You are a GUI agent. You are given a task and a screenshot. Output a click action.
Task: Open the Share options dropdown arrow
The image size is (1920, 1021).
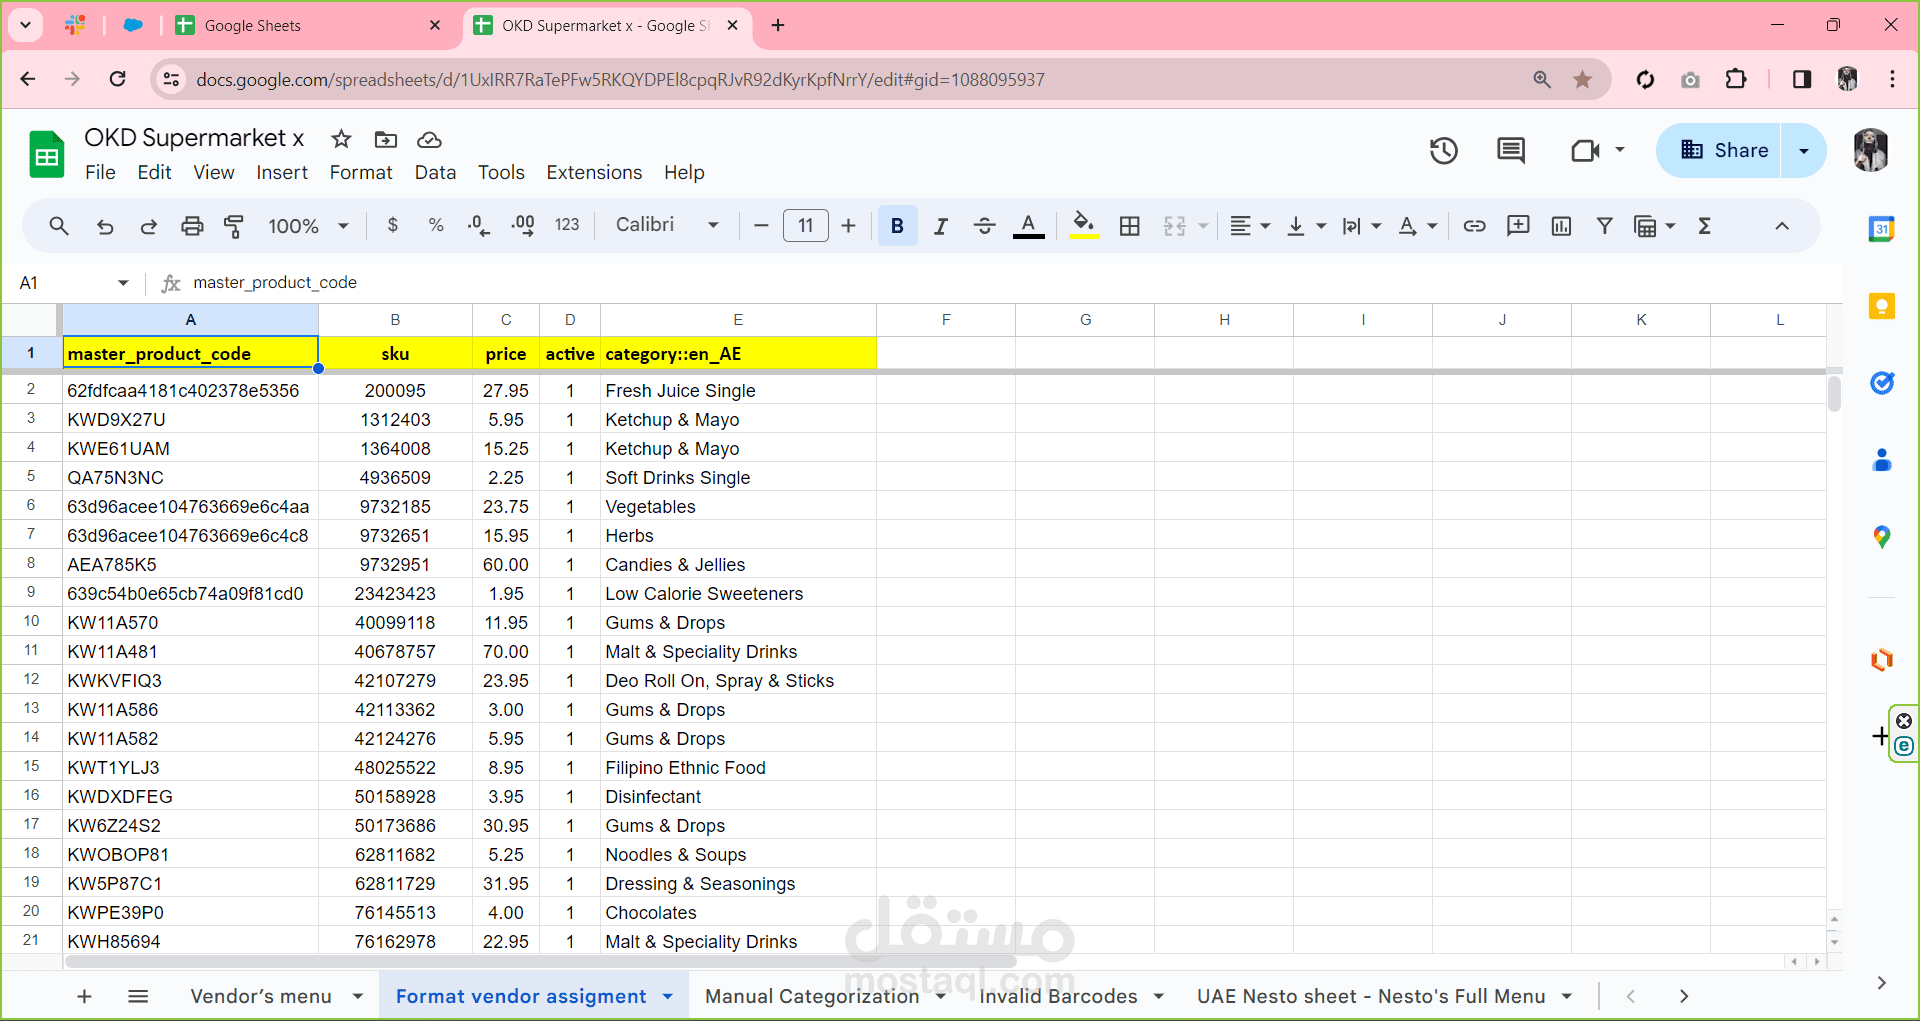pos(1804,151)
